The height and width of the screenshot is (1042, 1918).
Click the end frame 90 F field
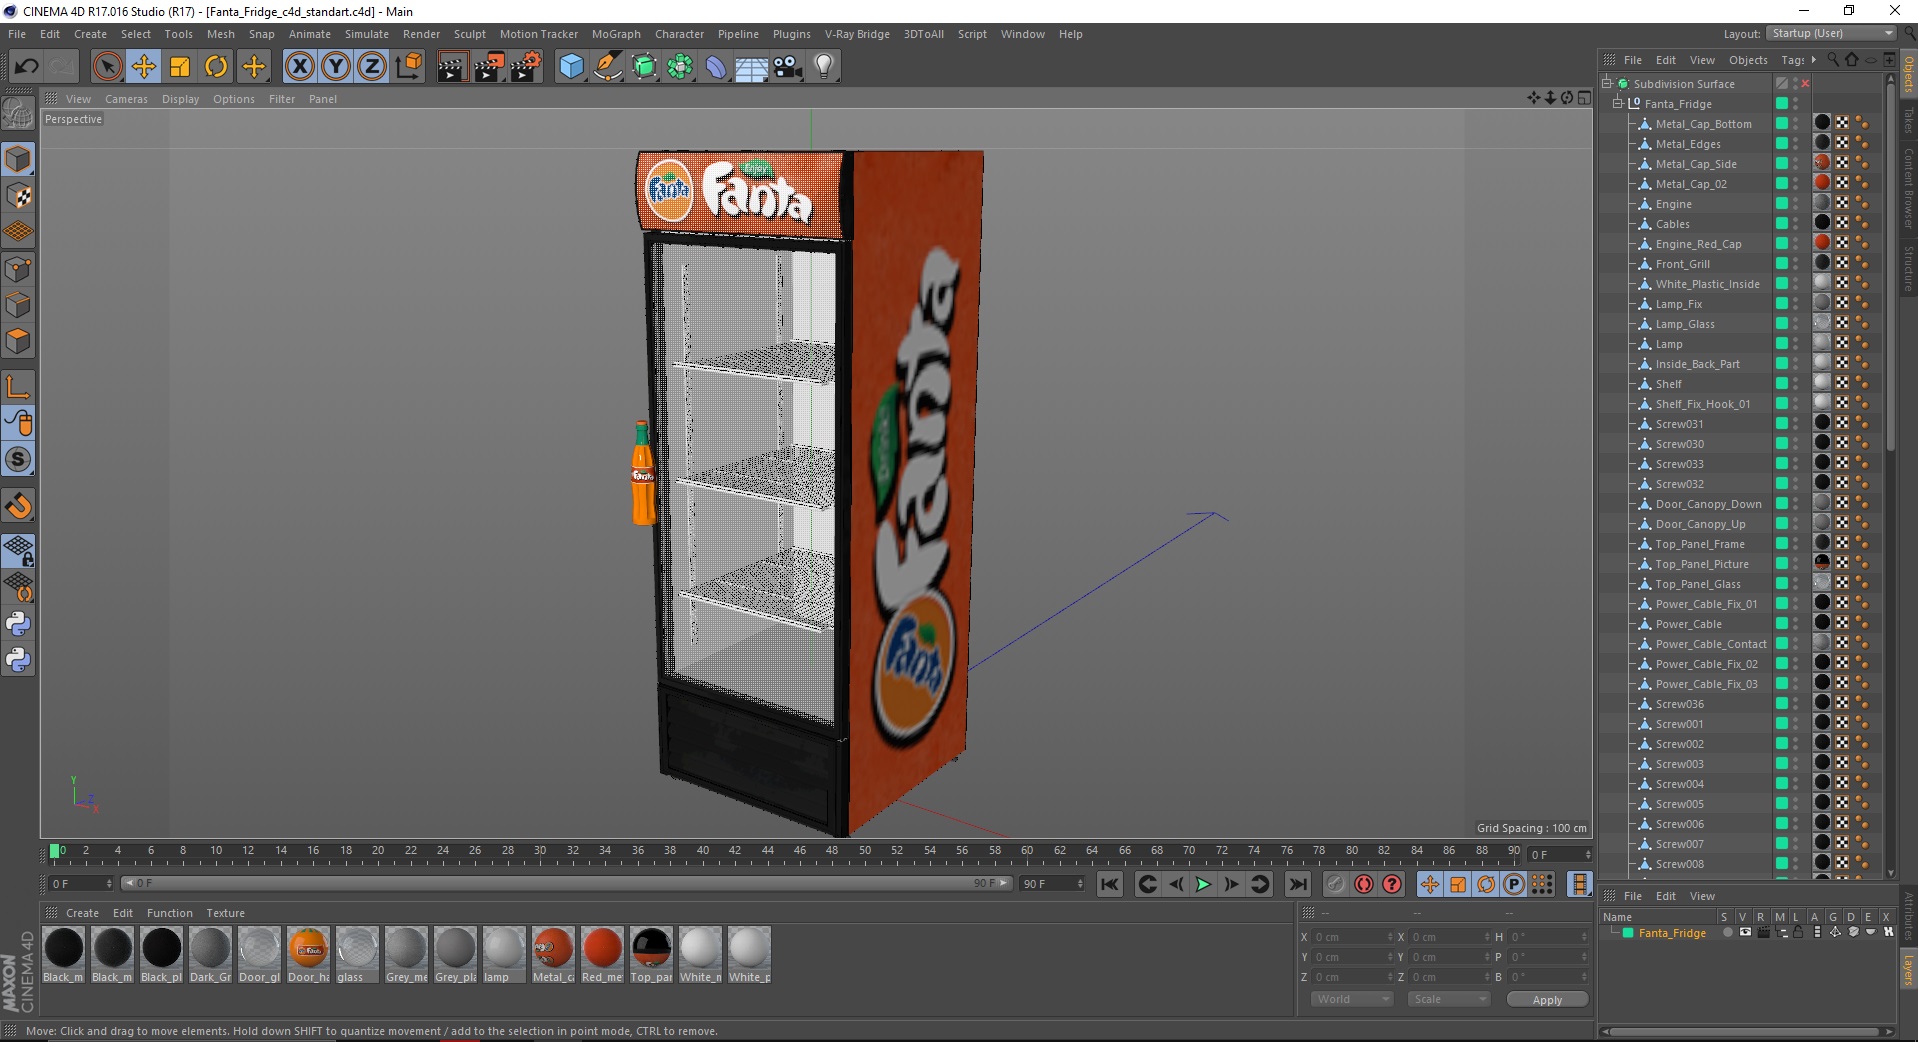pyautogui.click(x=1052, y=884)
